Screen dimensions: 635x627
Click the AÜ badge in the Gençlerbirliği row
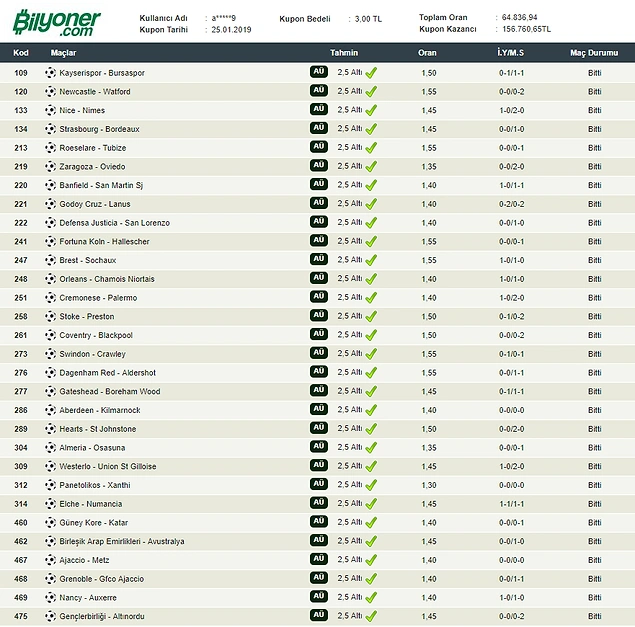point(319,615)
